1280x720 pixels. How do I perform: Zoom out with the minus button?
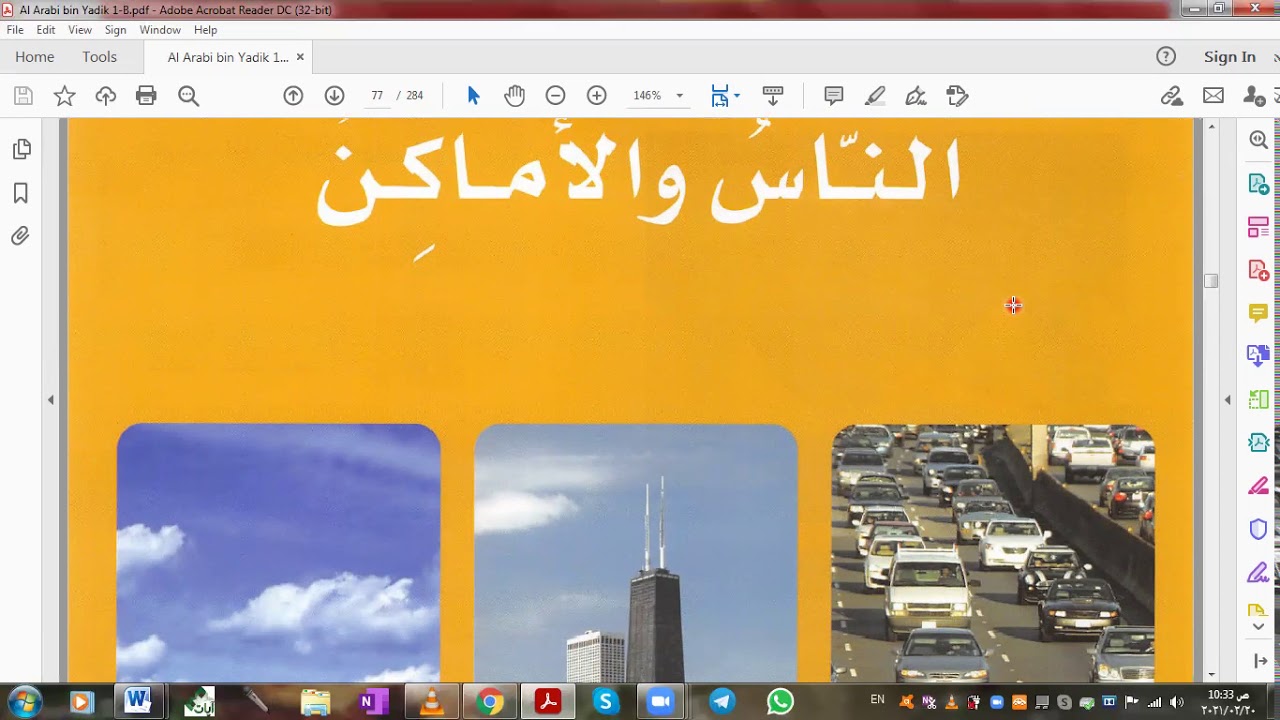[555, 96]
